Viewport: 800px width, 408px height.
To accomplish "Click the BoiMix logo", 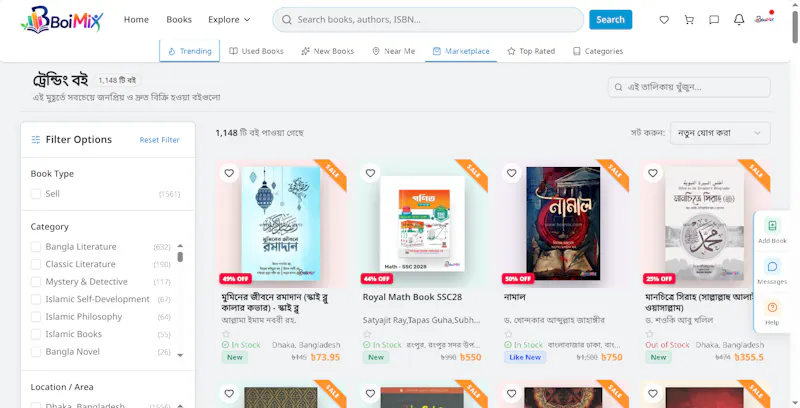I will (x=62, y=20).
